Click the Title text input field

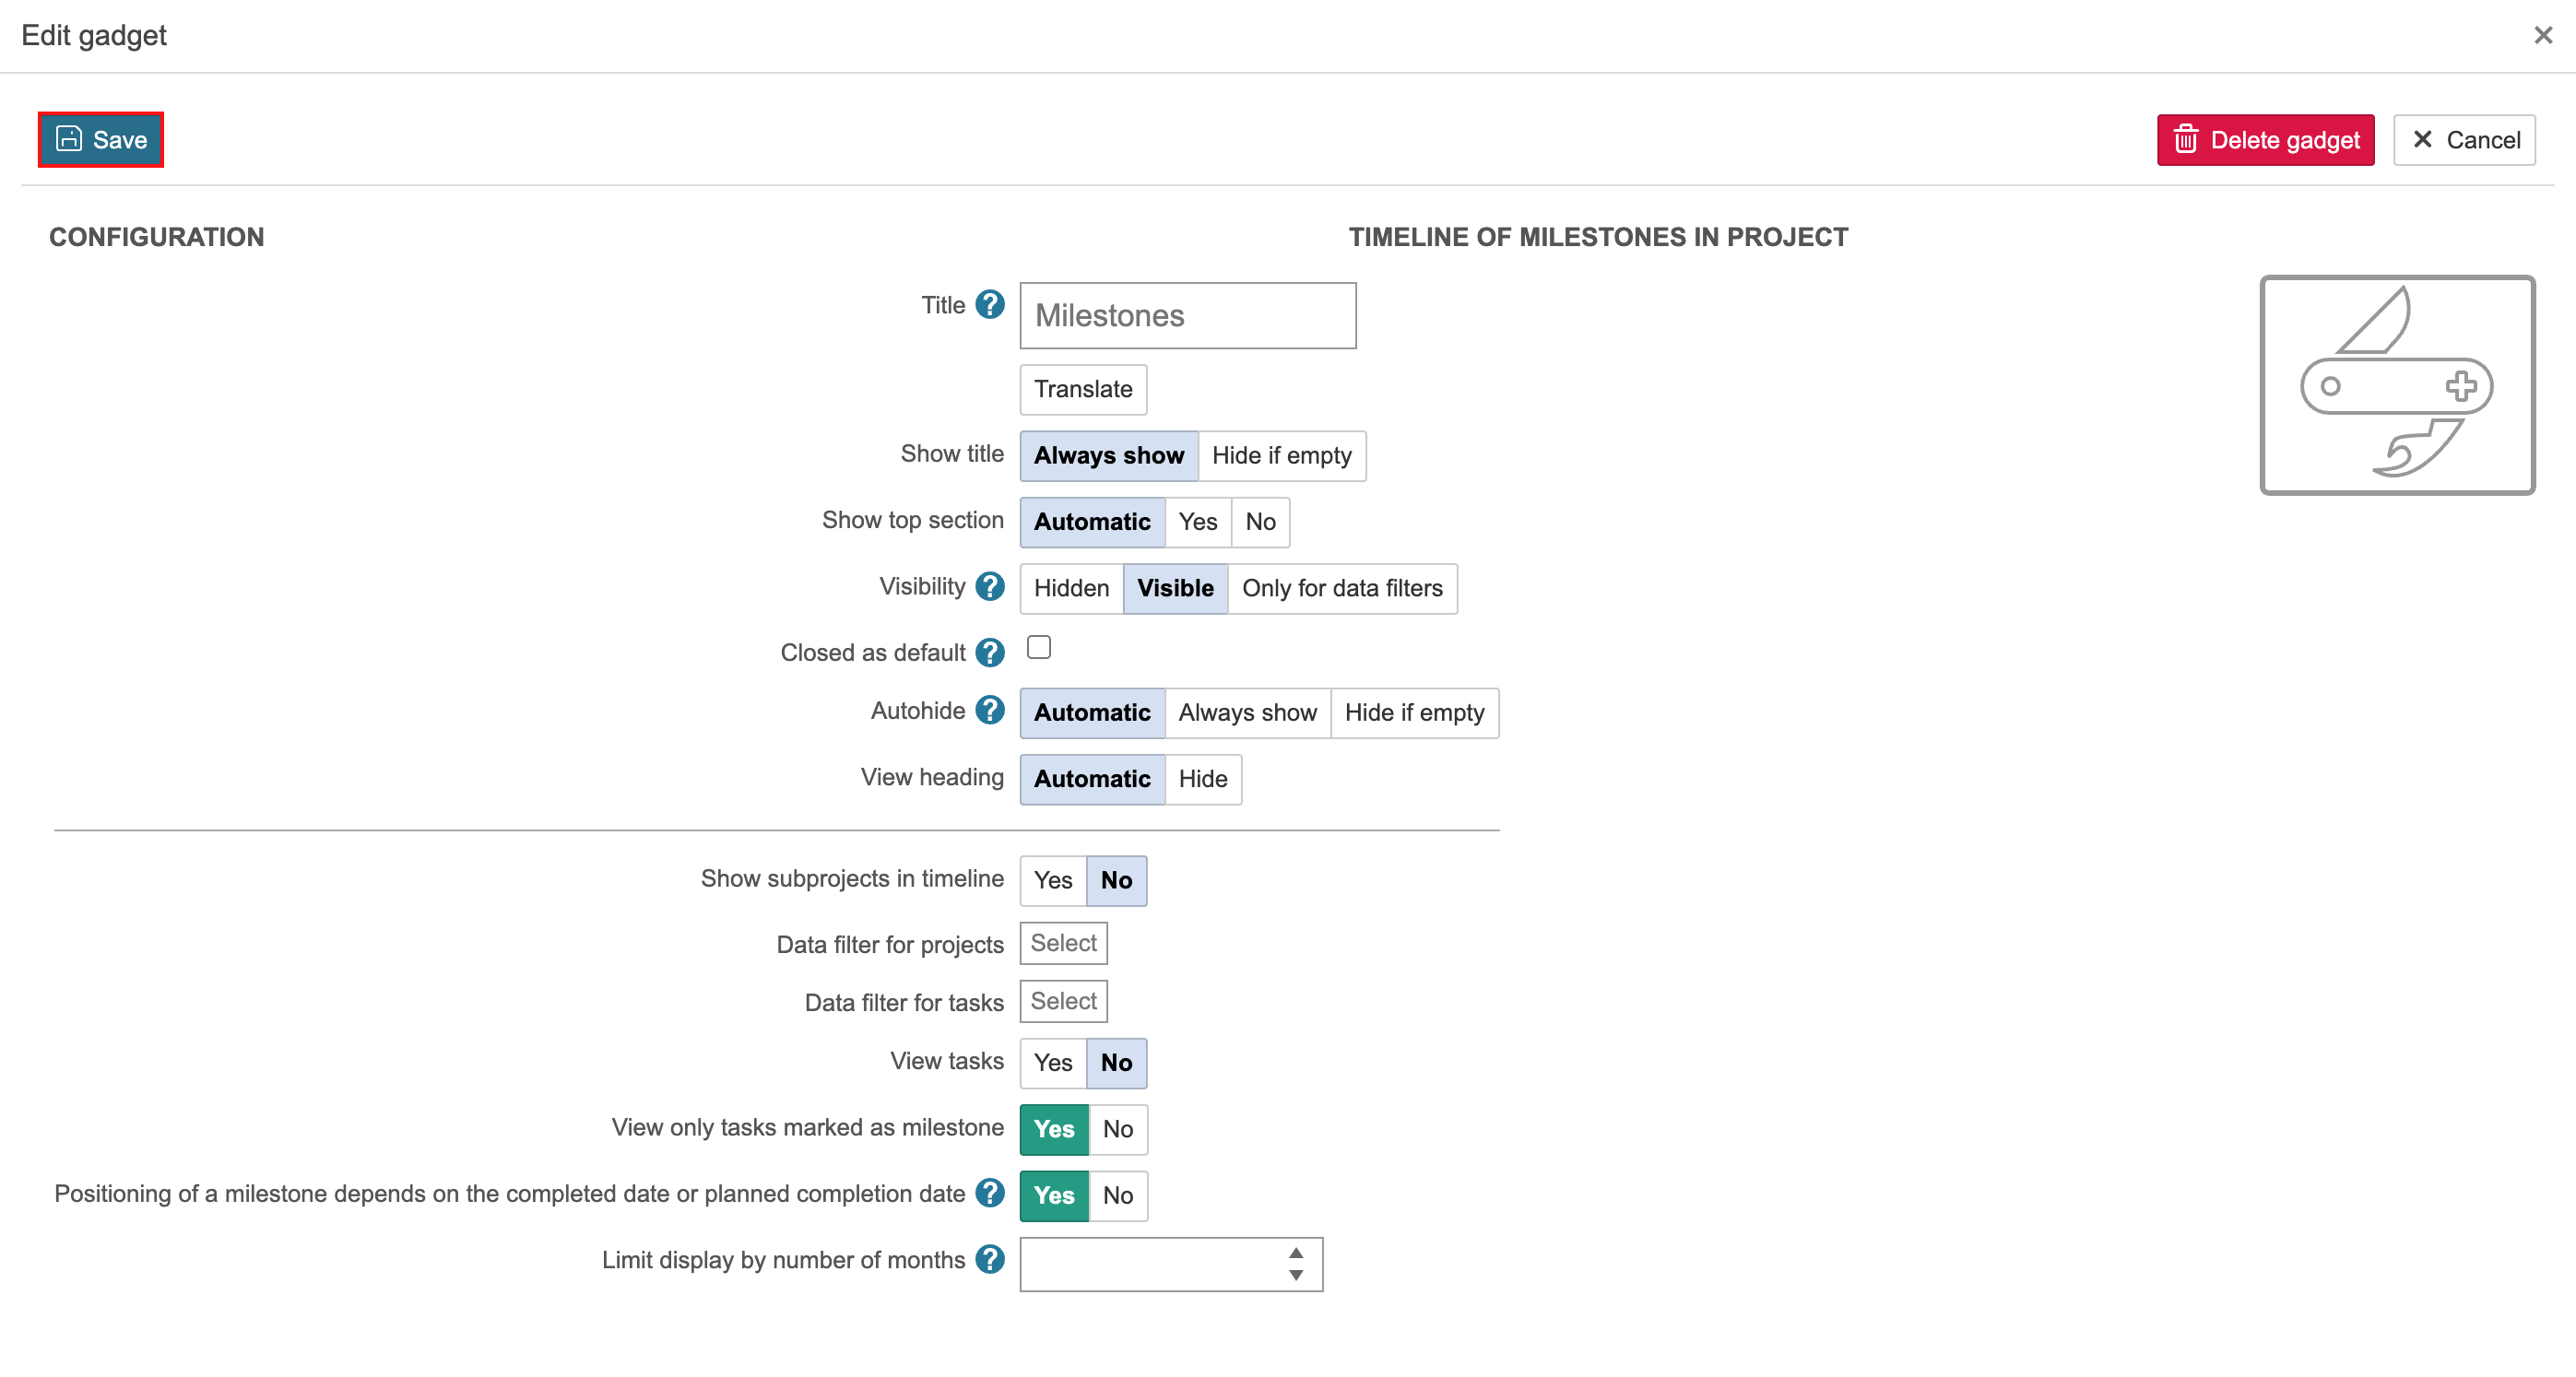1187,316
